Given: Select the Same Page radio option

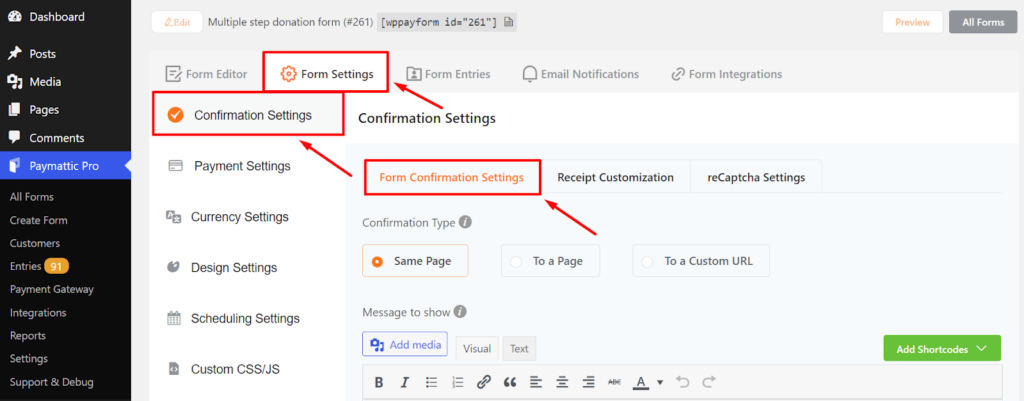Looking at the screenshot, I should tap(415, 261).
